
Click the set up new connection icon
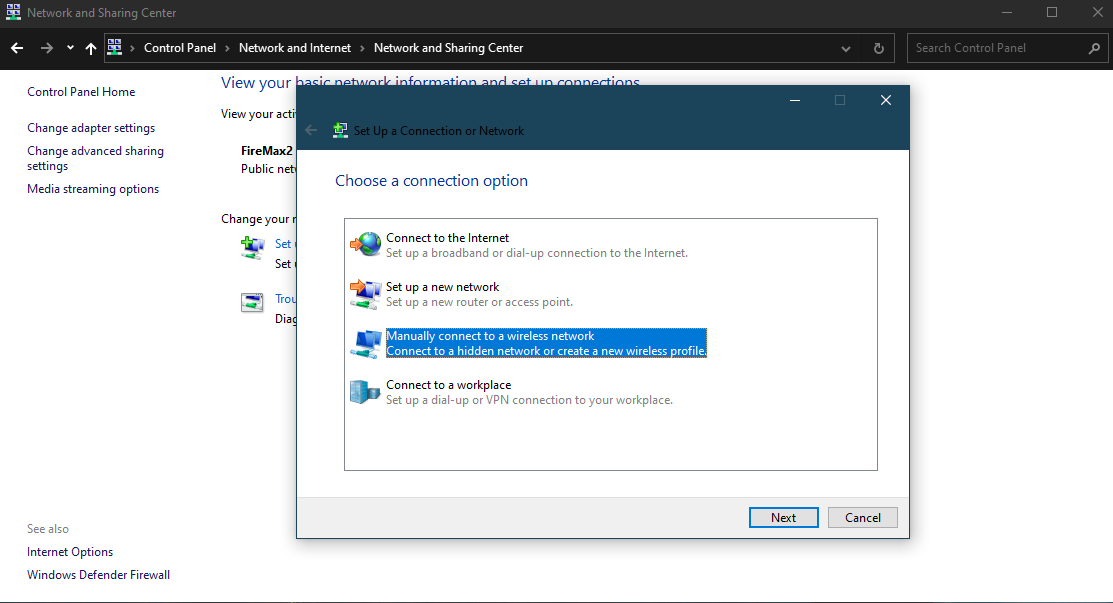[x=252, y=247]
